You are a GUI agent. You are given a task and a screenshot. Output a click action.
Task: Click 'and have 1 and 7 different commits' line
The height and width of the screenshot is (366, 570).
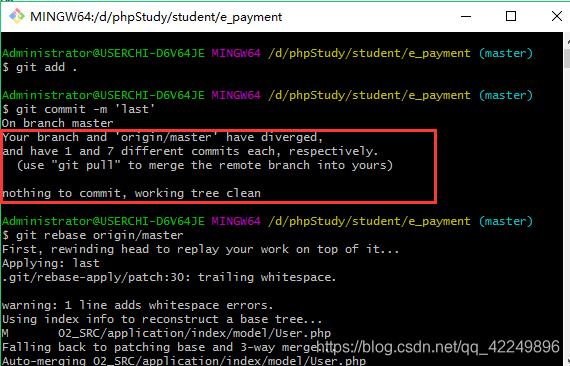pos(190,151)
